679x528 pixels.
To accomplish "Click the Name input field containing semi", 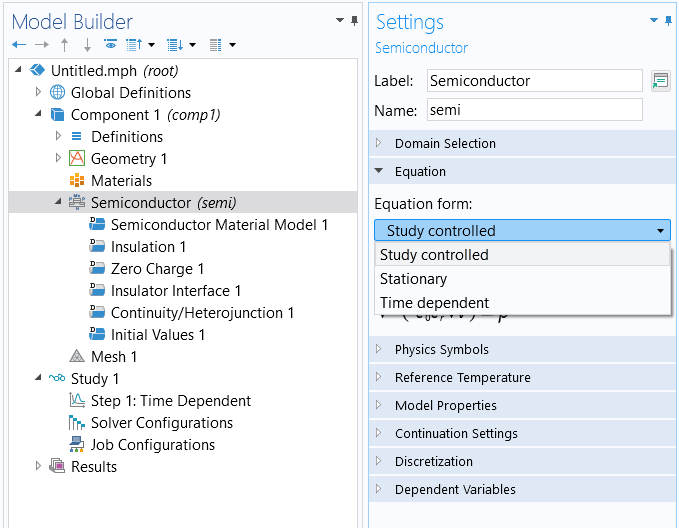I will pyautogui.click(x=534, y=110).
